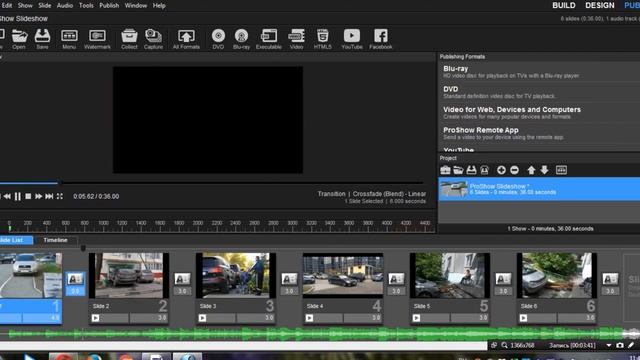Click the 2000 mark on the time ruler
This screenshot has width=640, height=360.
198,223
